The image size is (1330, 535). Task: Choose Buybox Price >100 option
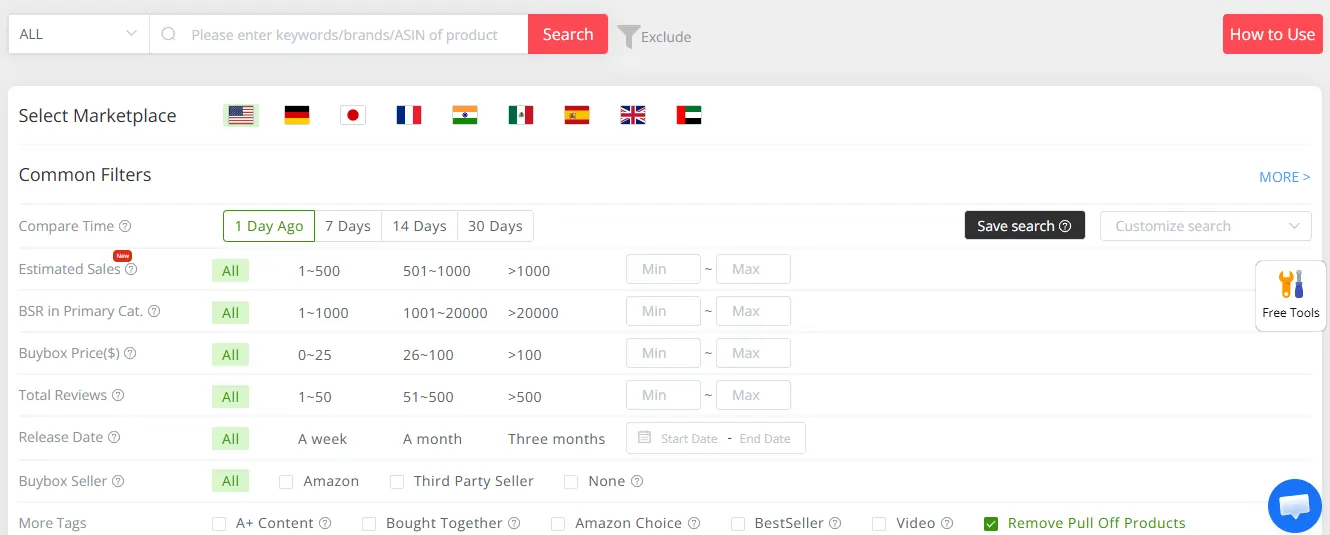coord(525,355)
